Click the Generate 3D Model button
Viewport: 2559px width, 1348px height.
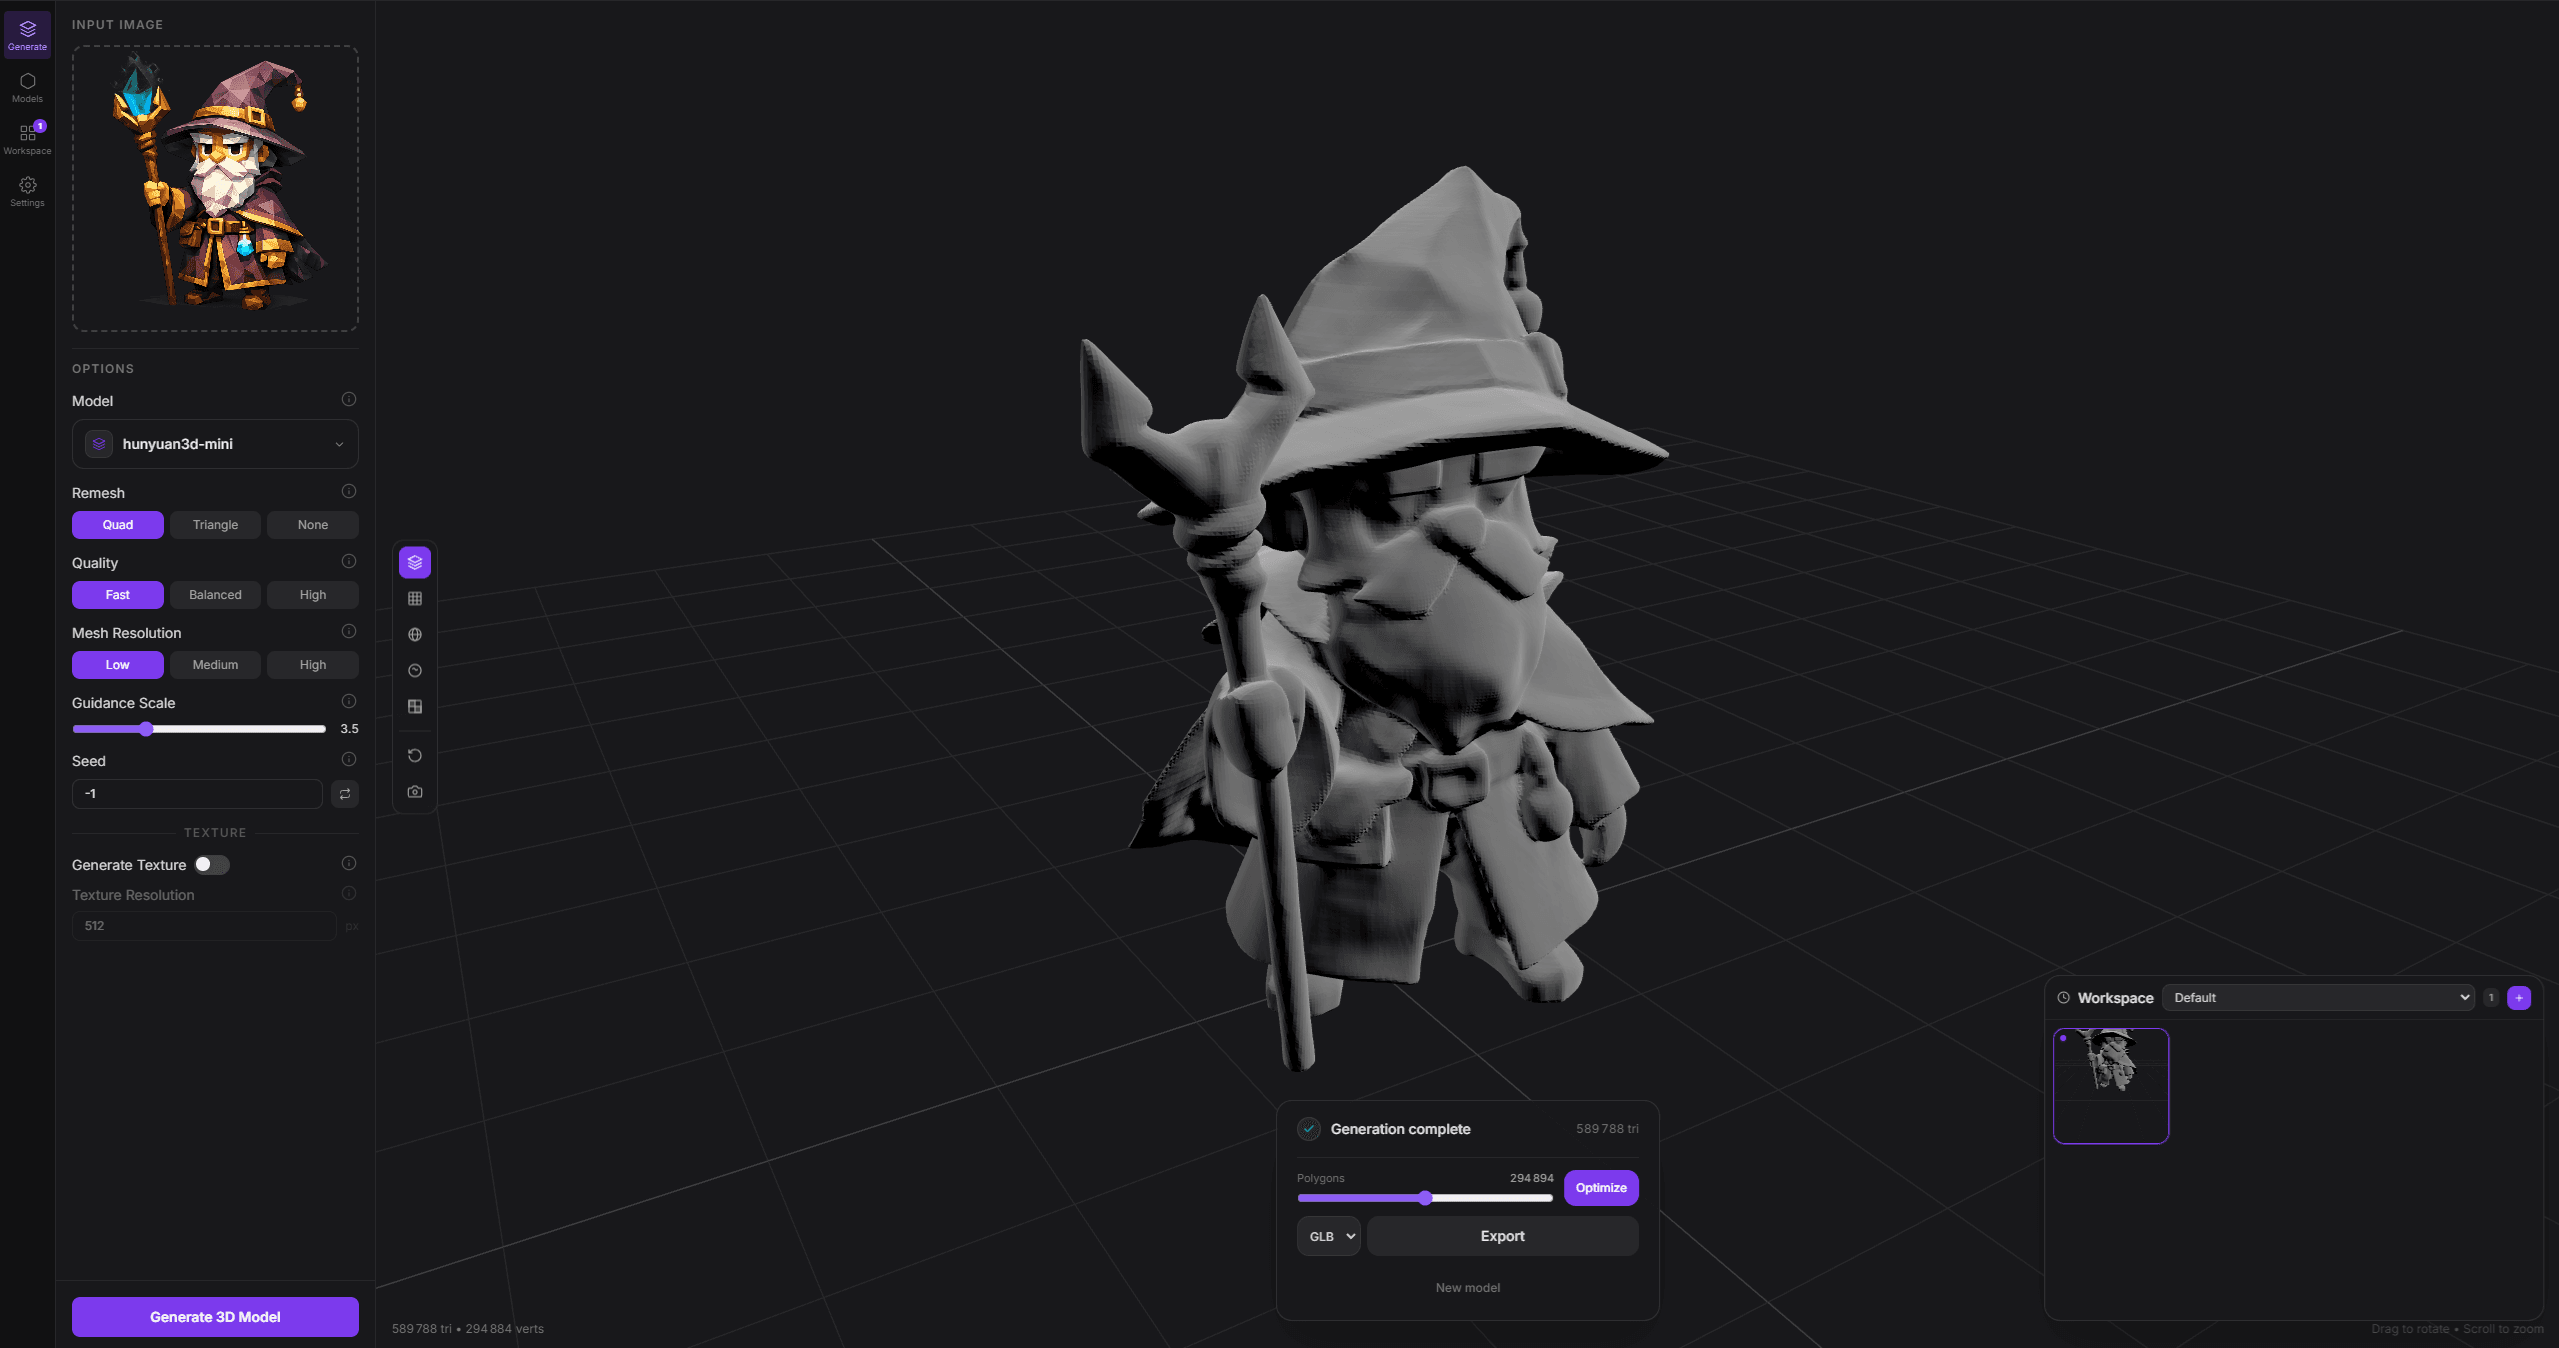click(x=214, y=1316)
